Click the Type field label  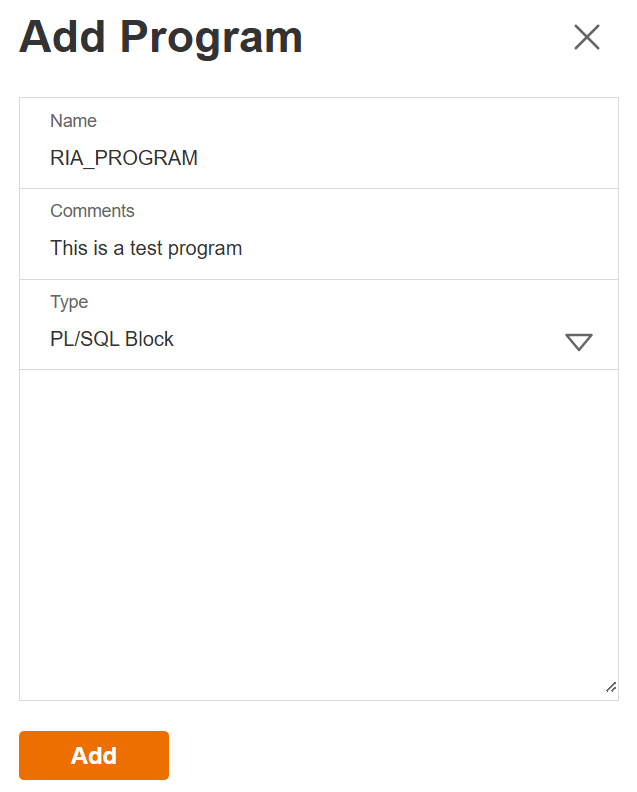click(x=69, y=302)
